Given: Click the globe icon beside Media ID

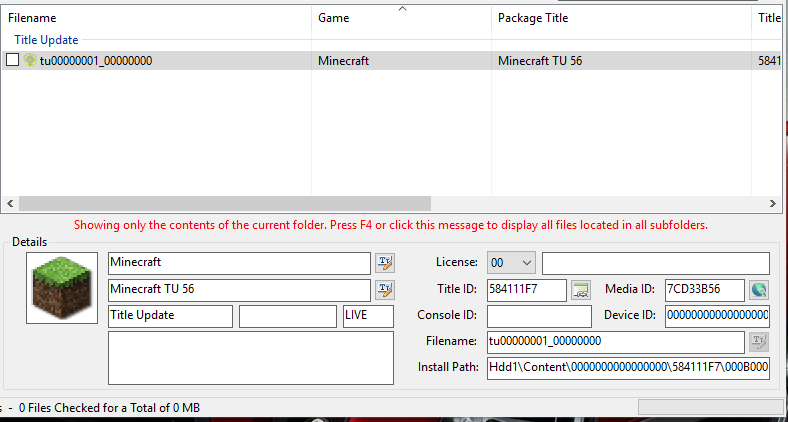Looking at the screenshot, I should [759, 290].
